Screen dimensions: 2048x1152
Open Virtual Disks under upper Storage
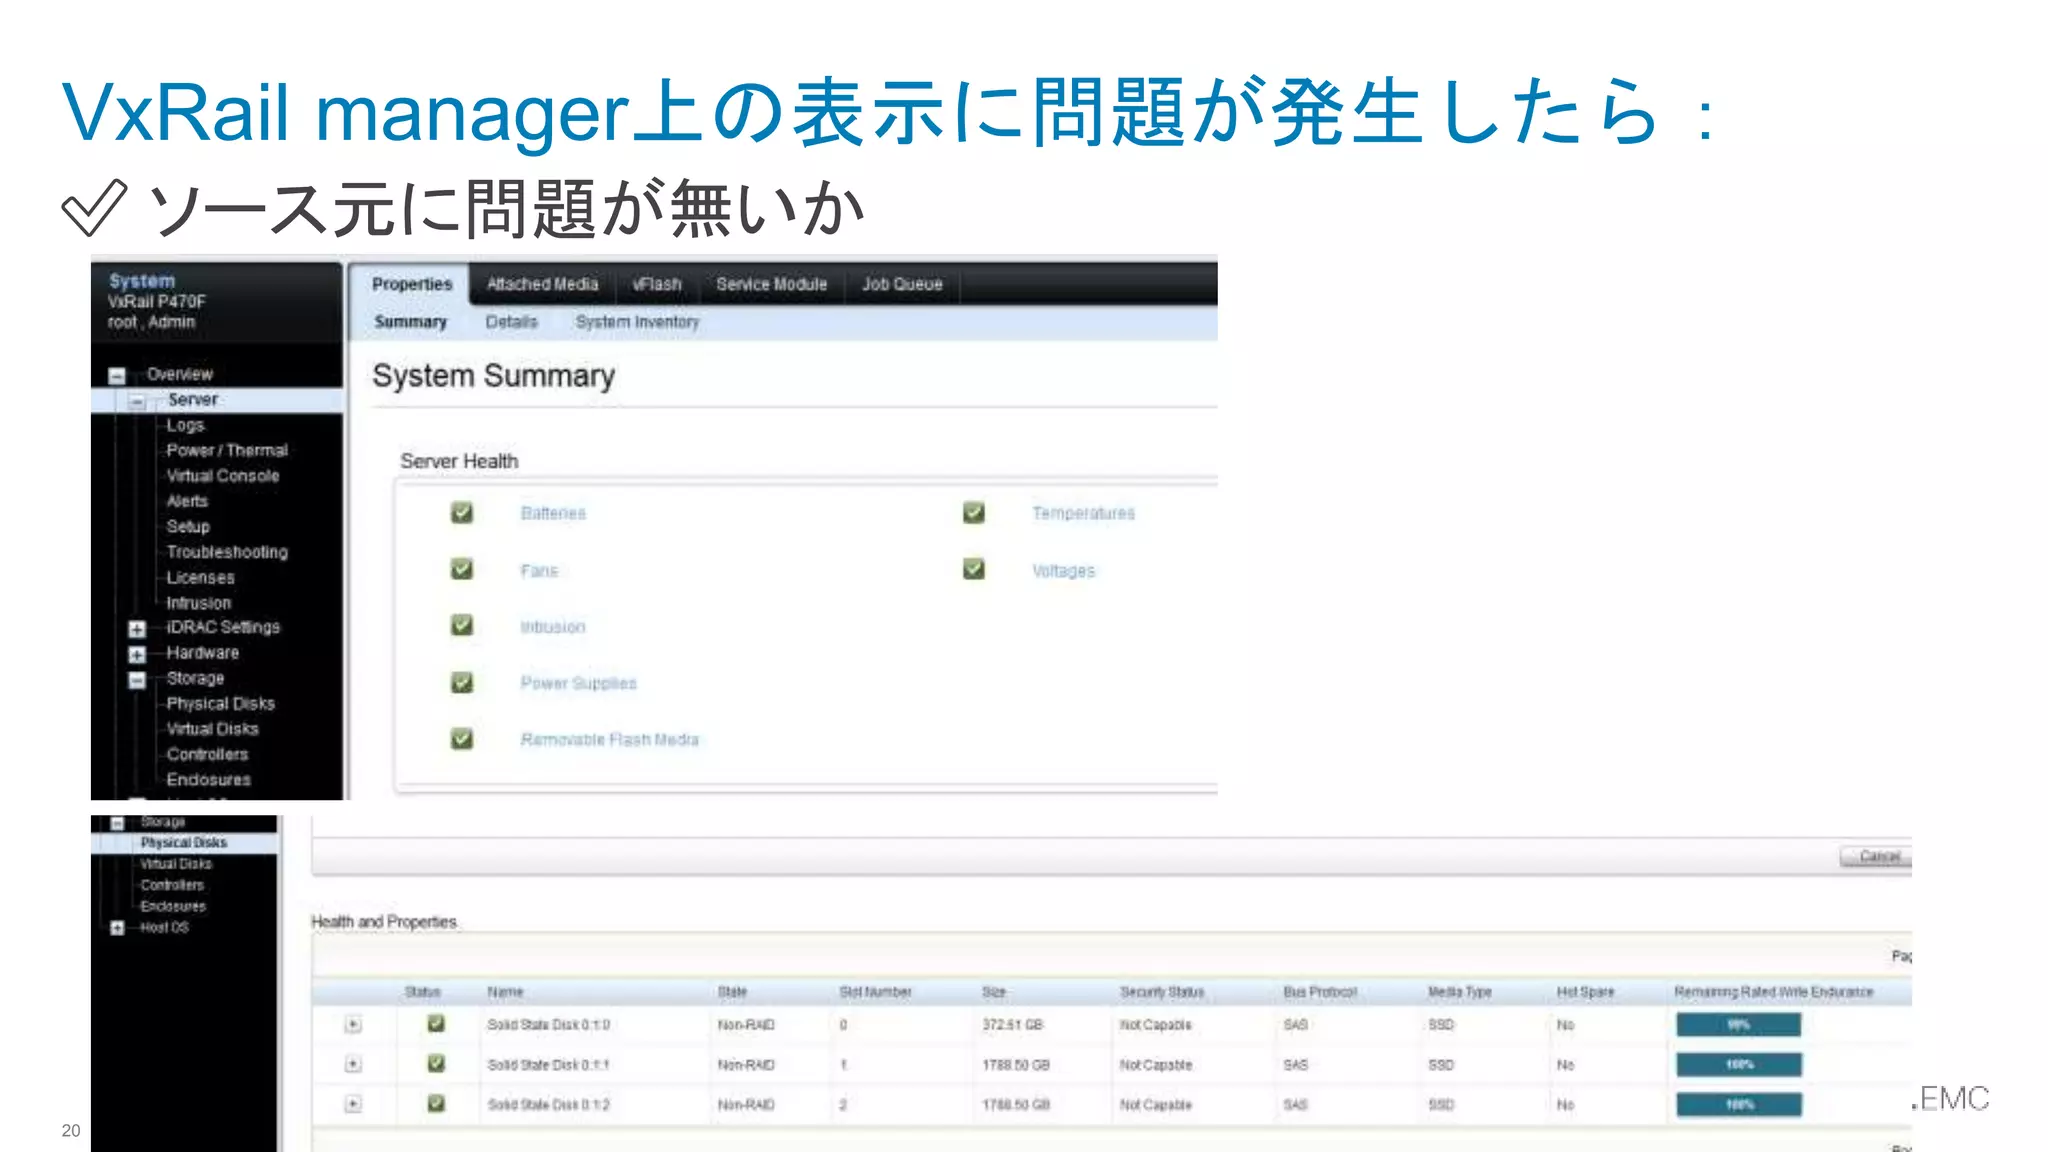tap(212, 729)
